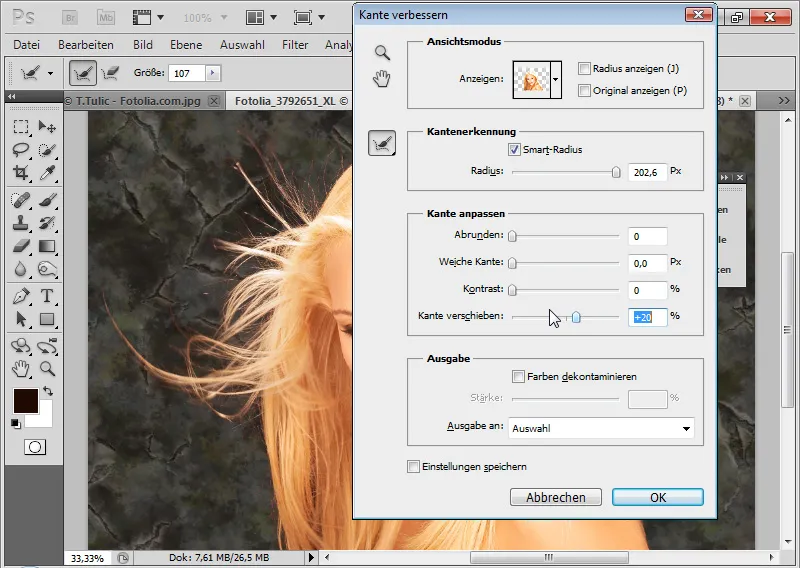800x568 pixels.
Task: Launch Mini Bridge from application bar
Action: (x=106, y=18)
